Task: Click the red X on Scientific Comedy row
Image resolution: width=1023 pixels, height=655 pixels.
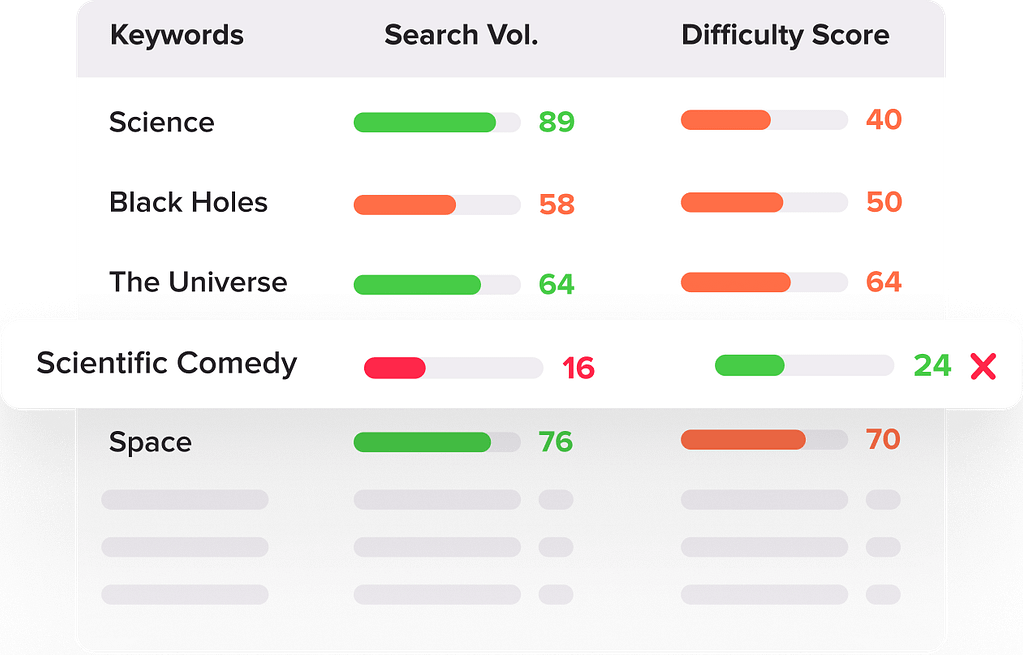Action: (983, 366)
